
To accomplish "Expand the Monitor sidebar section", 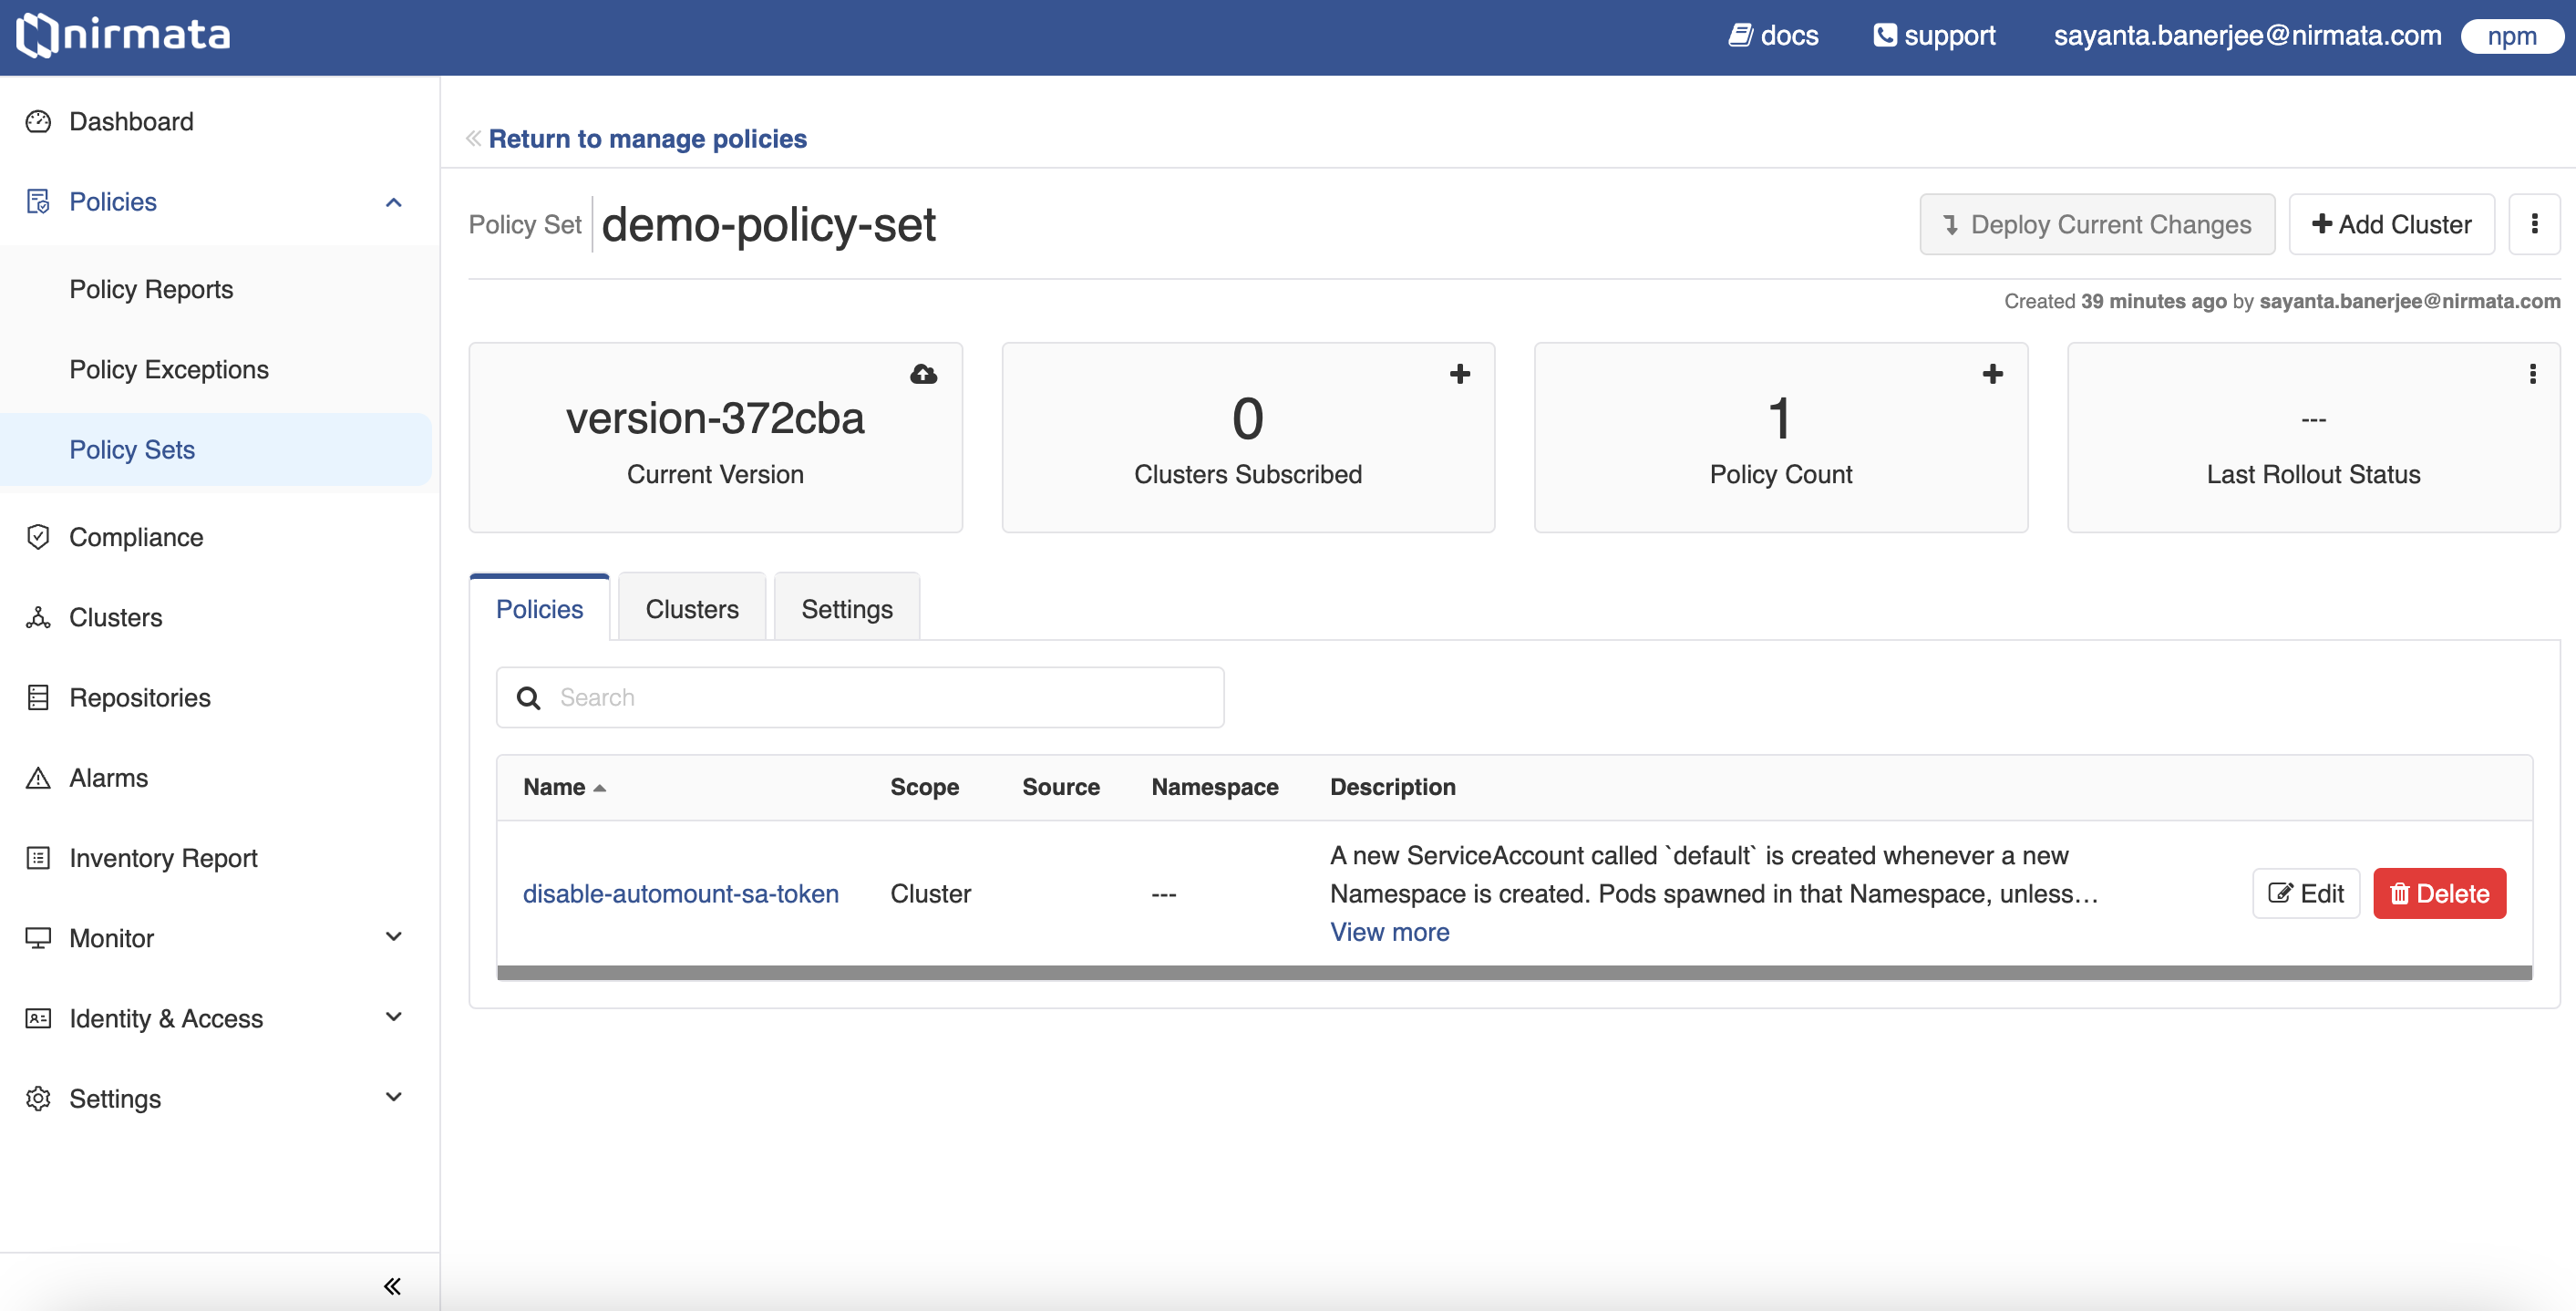I will (394, 937).
